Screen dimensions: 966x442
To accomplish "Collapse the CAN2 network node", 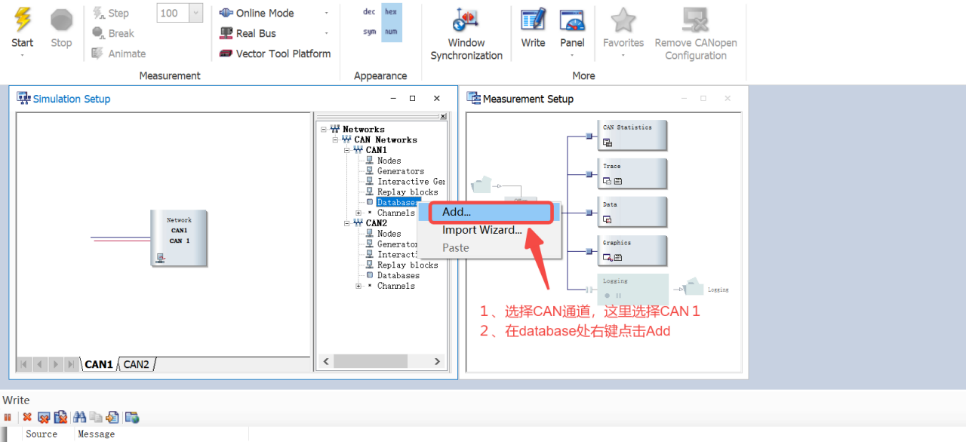I will [347, 223].
